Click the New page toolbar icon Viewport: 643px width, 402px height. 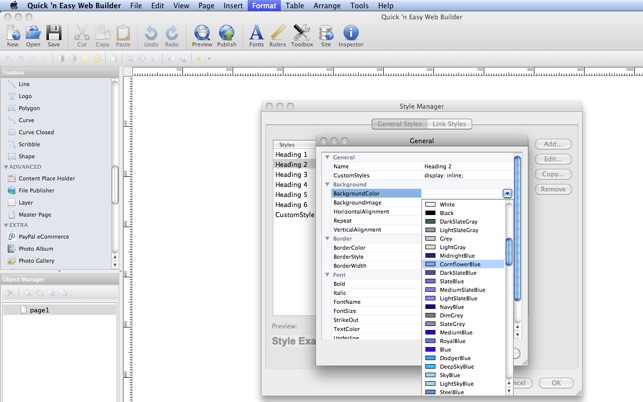click(12, 35)
